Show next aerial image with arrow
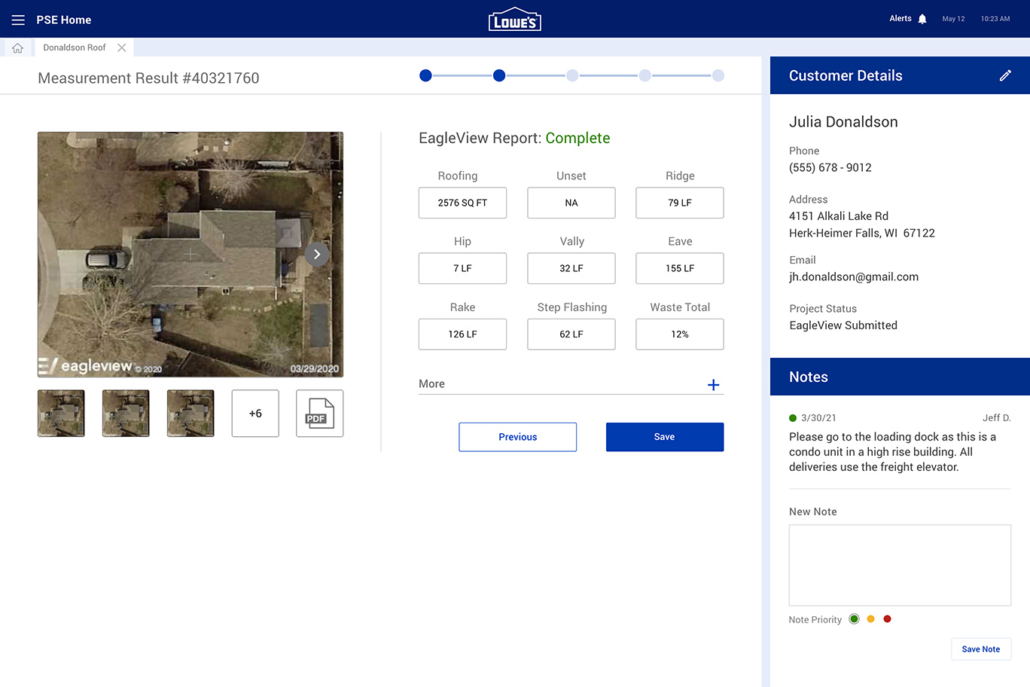 [x=317, y=254]
